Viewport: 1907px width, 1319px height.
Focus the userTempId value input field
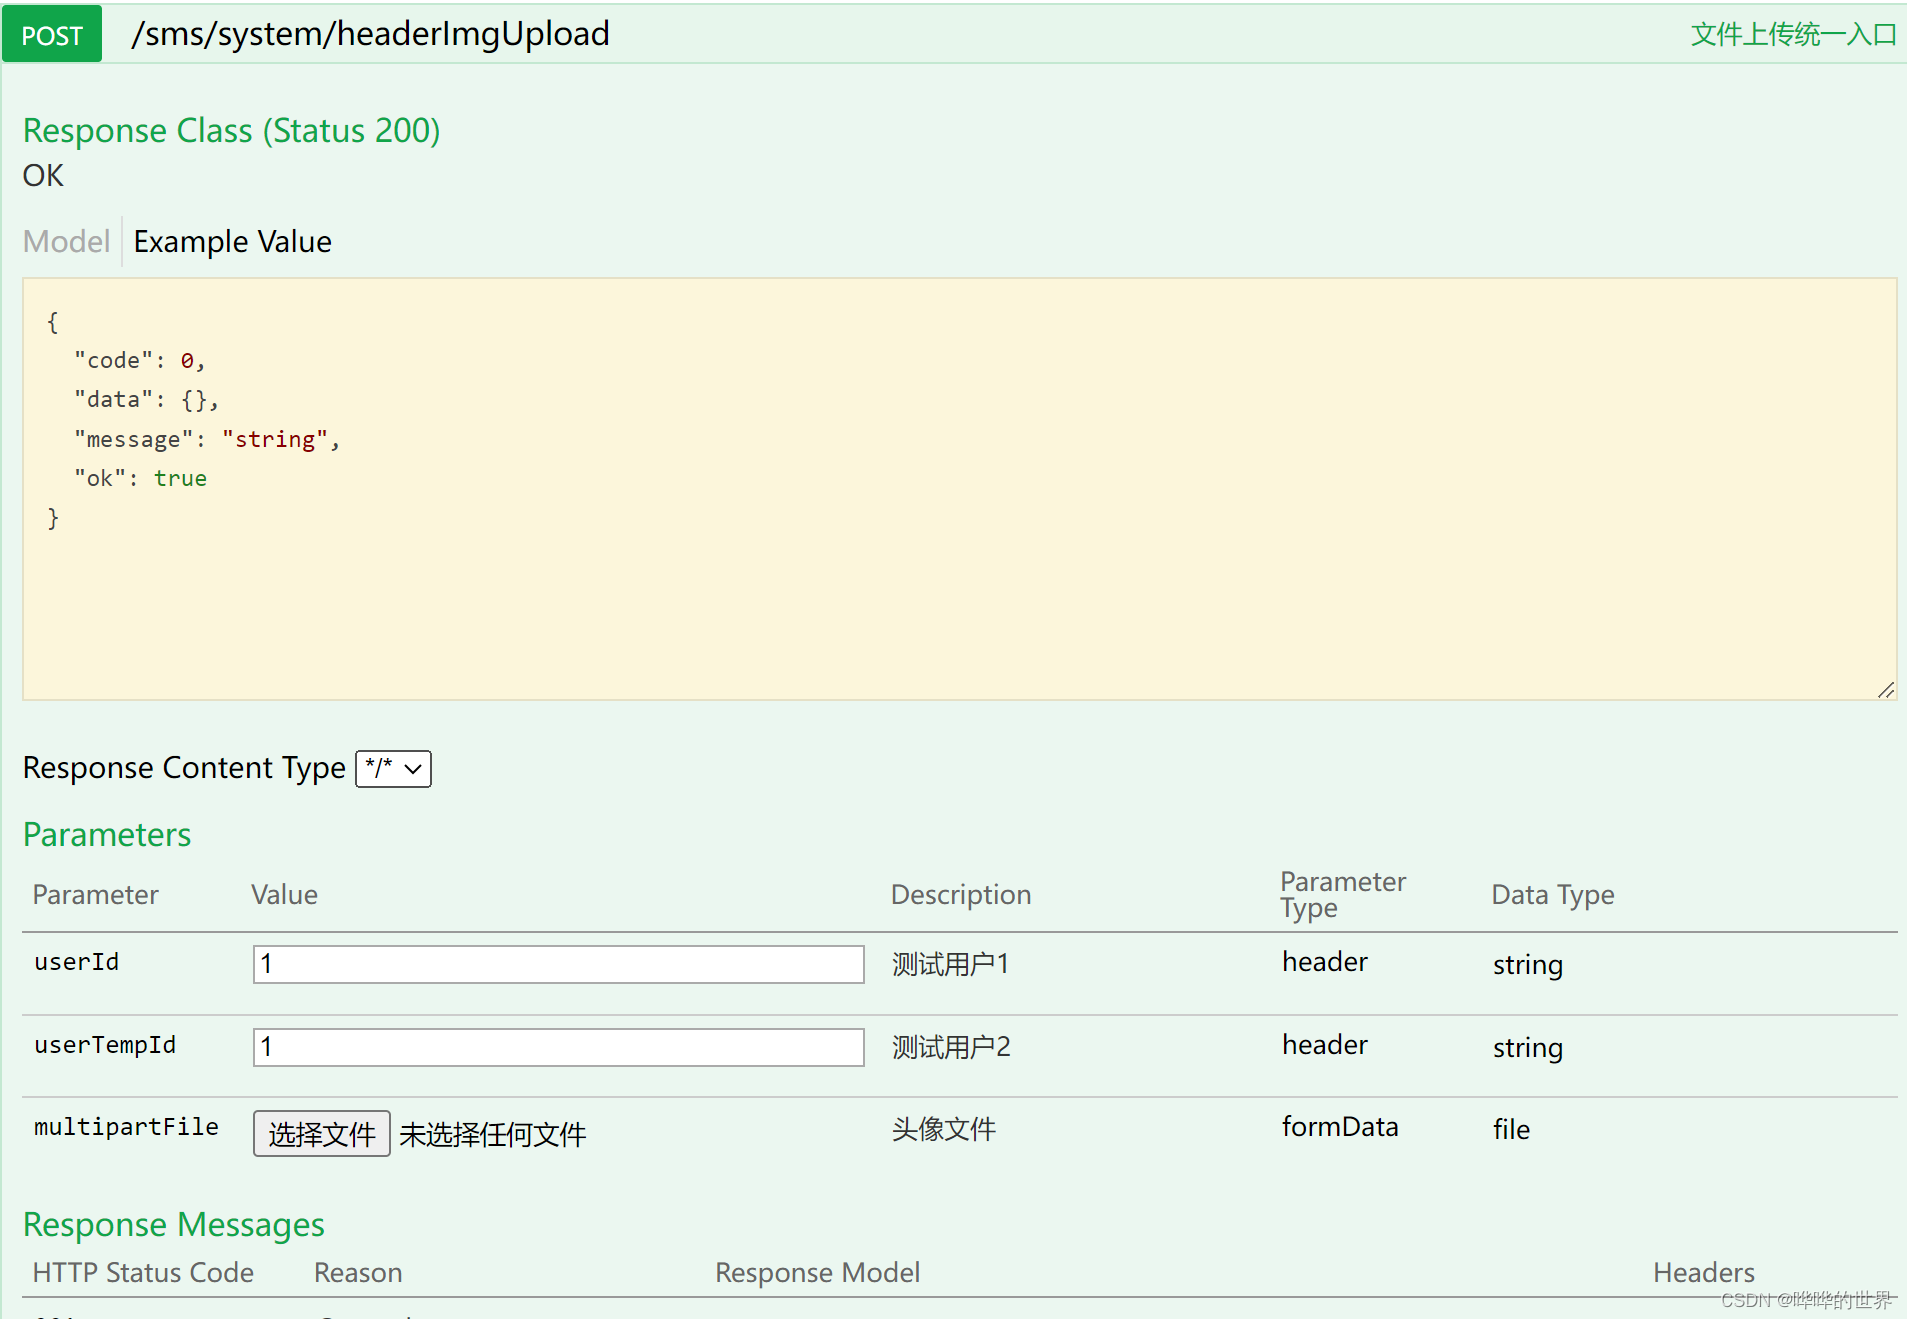click(x=559, y=1047)
